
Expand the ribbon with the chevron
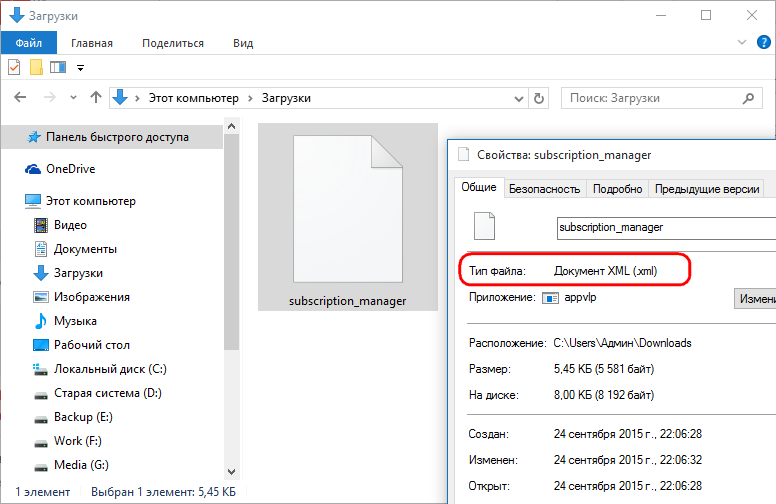point(741,43)
